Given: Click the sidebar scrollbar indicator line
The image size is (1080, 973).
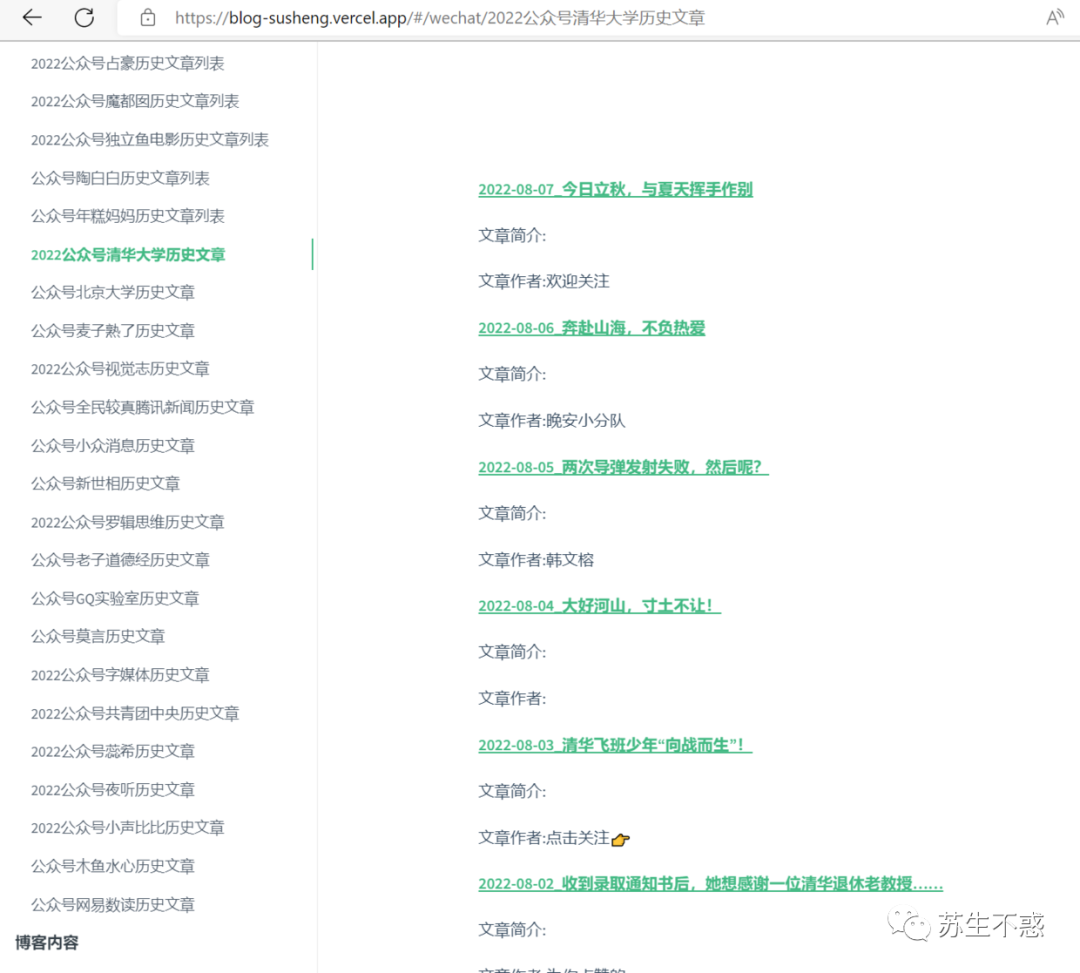Looking at the screenshot, I should 313,254.
